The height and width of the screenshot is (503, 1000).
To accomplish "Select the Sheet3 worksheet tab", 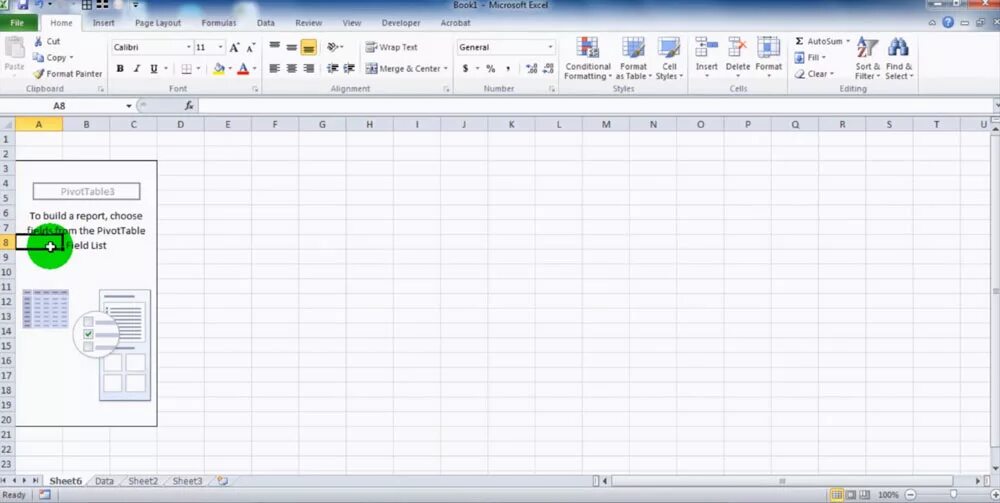I will coord(187,481).
